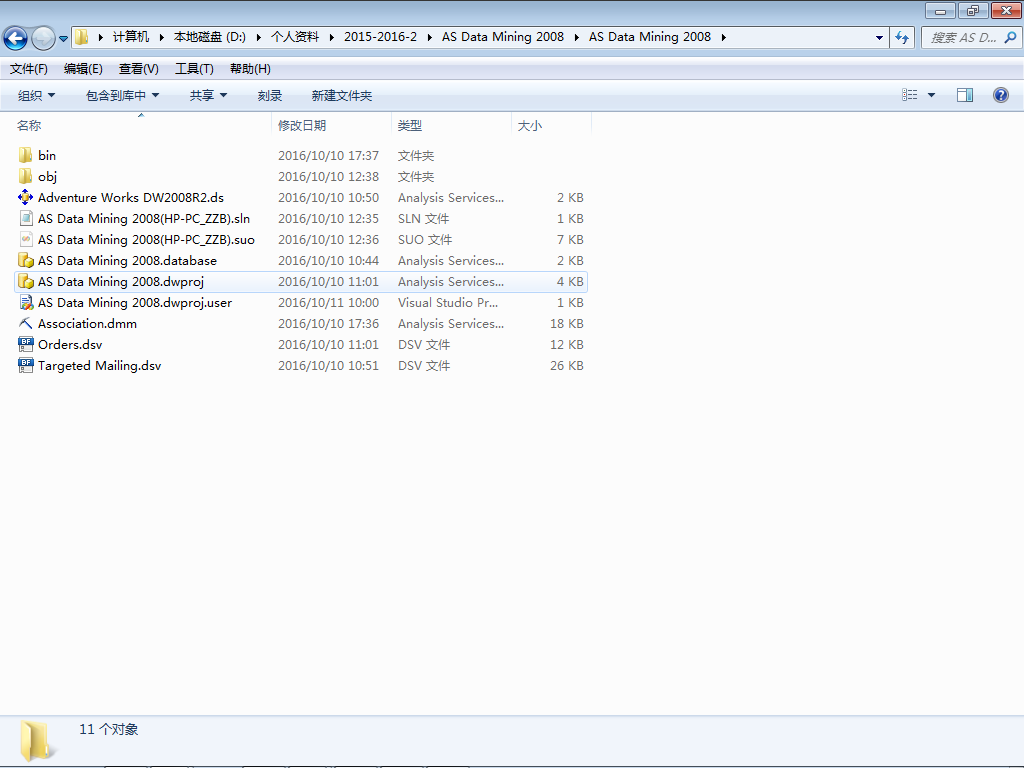The image size is (1024, 768).
Task: Open the 组织 dropdown
Action: tap(37, 95)
